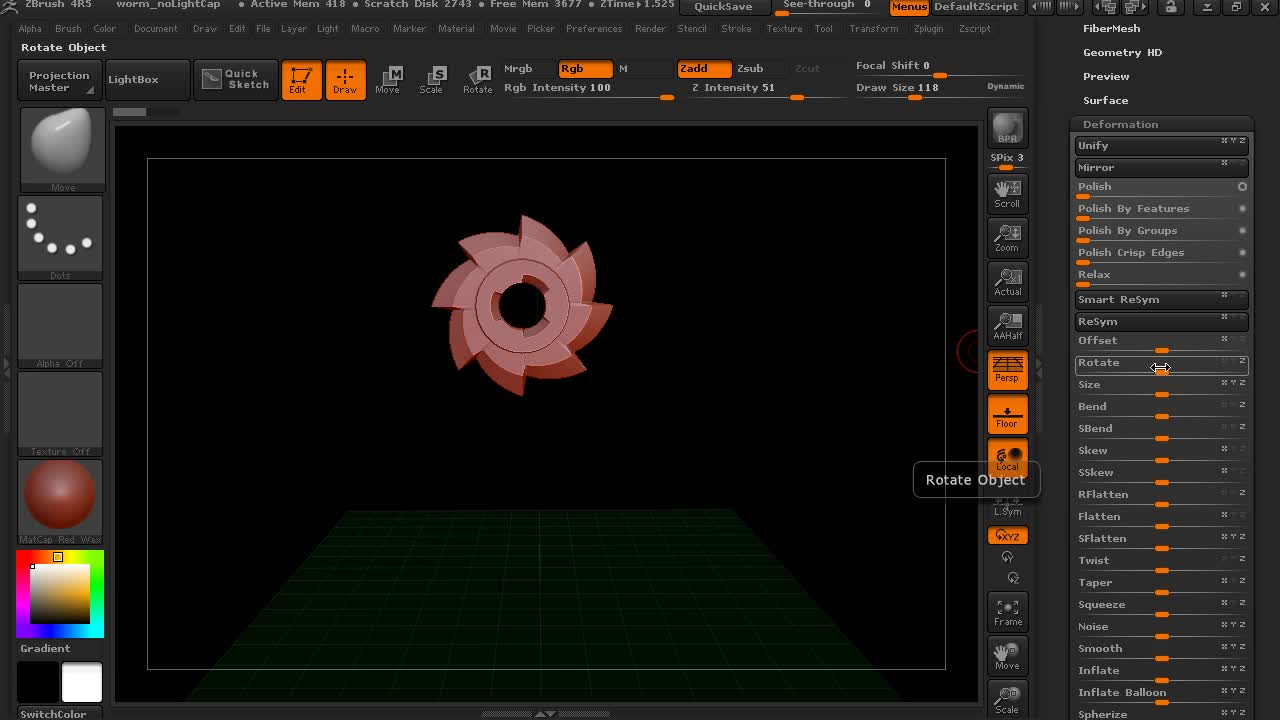Click the QuickSave button
The height and width of the screenshot is (720, 1280).
pos(723,7)
